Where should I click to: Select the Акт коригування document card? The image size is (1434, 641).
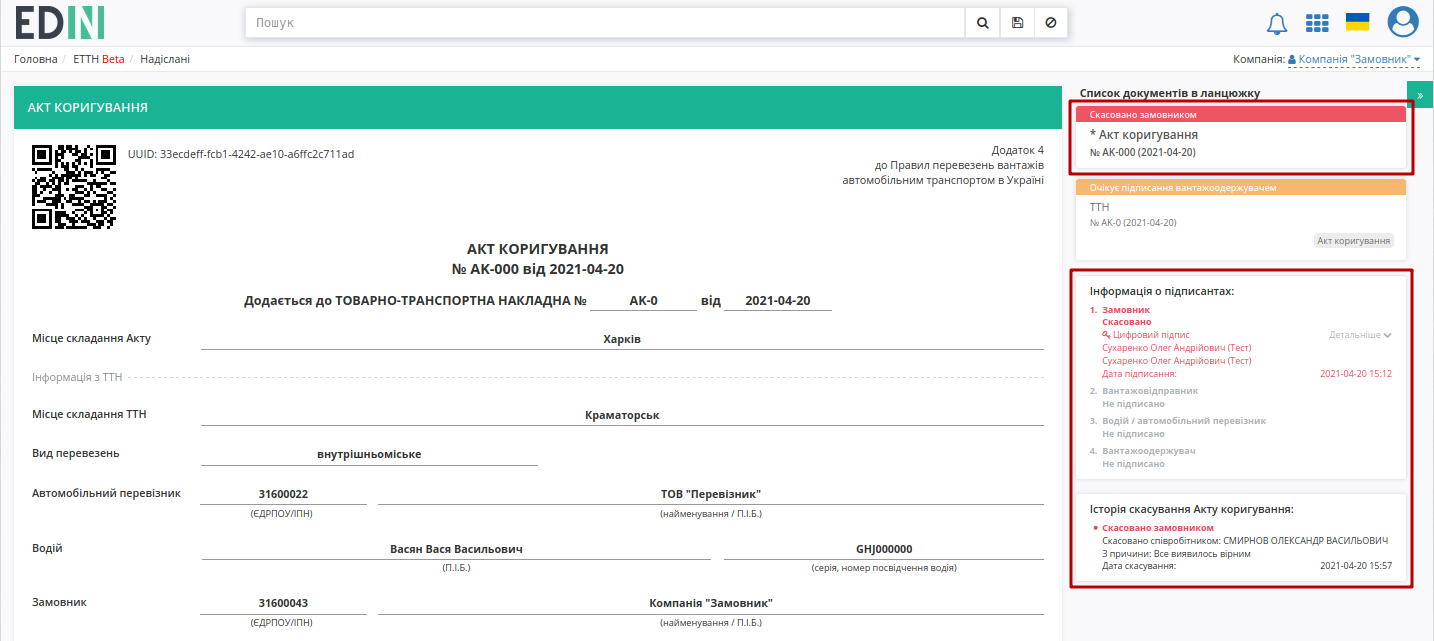point(1241,138)
